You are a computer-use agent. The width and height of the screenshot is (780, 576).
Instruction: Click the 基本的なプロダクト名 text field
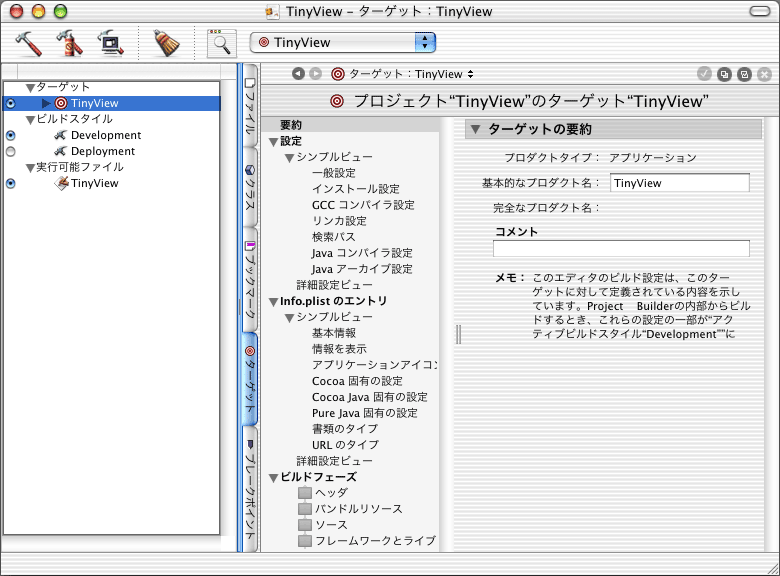coord(679,183)
